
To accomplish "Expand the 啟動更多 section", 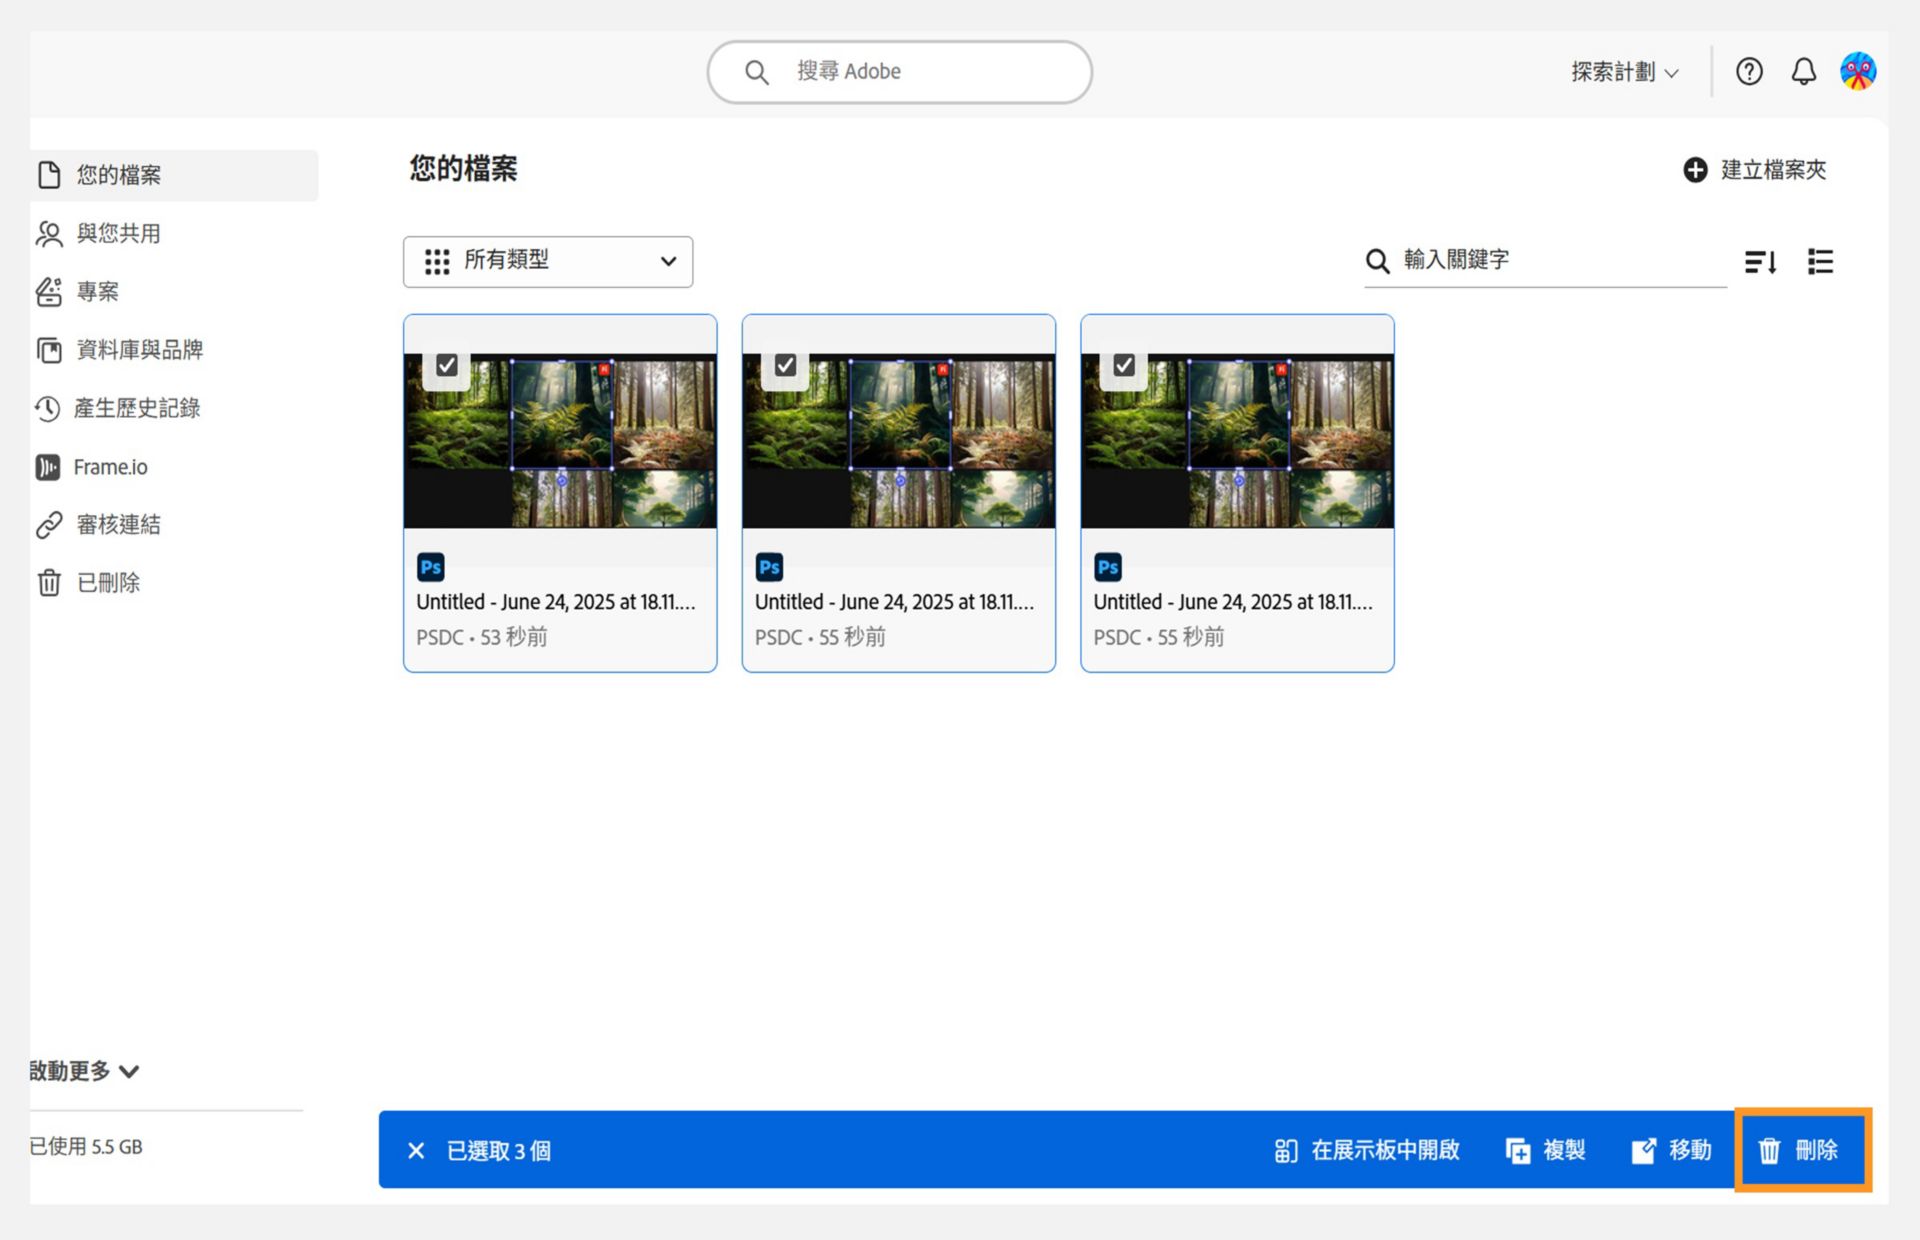I will (84, 1071).
